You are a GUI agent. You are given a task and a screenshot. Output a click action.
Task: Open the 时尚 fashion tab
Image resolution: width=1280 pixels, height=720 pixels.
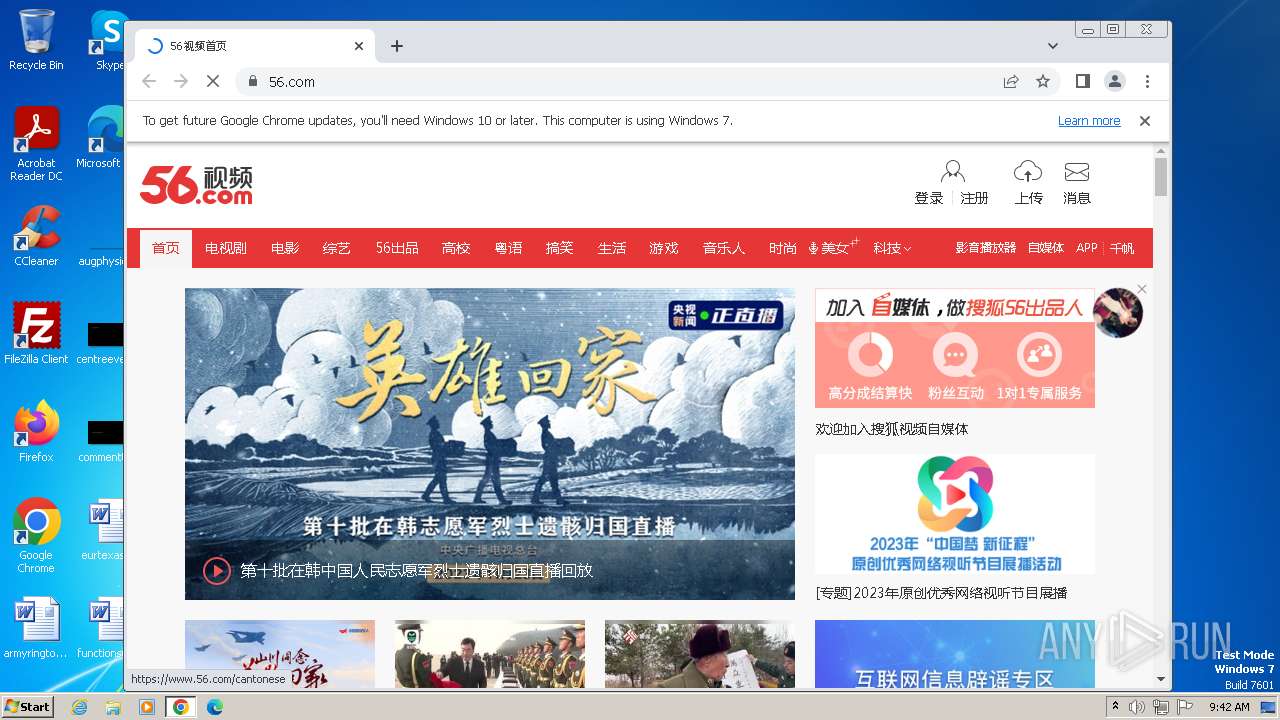coord(783,248)
